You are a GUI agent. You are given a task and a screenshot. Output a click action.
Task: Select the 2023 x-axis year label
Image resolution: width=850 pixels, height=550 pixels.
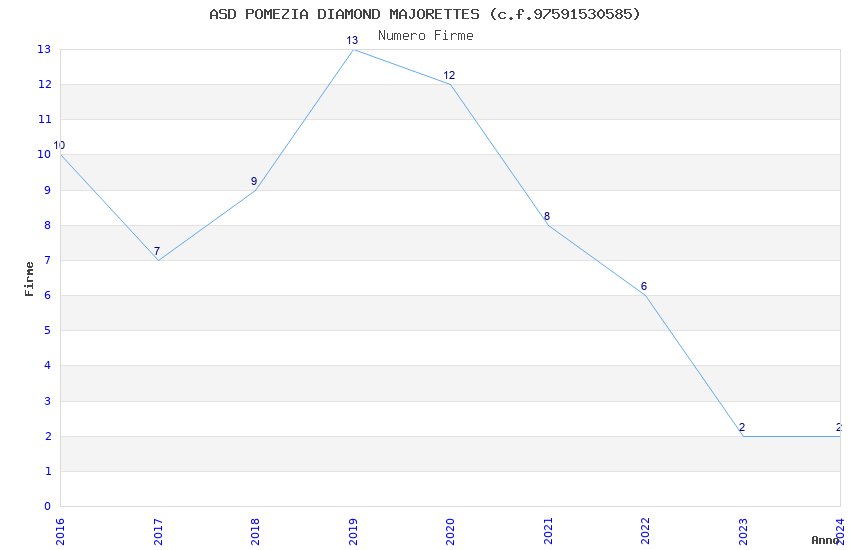pyautogui.click(x=743, y=532)
